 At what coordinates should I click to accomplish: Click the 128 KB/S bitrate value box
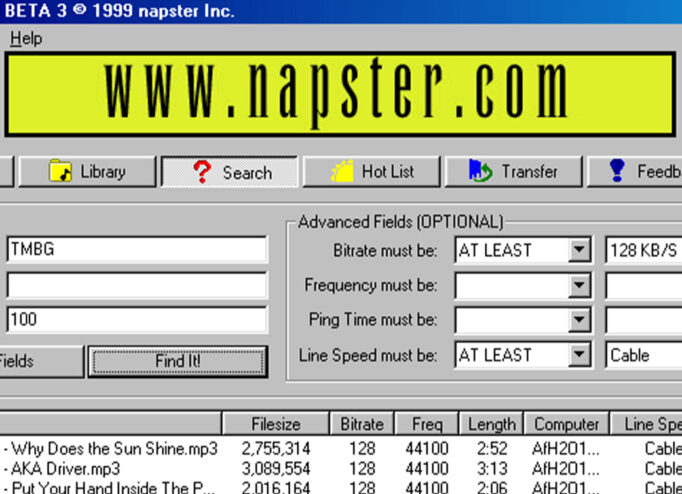click(x=644, y=250)
